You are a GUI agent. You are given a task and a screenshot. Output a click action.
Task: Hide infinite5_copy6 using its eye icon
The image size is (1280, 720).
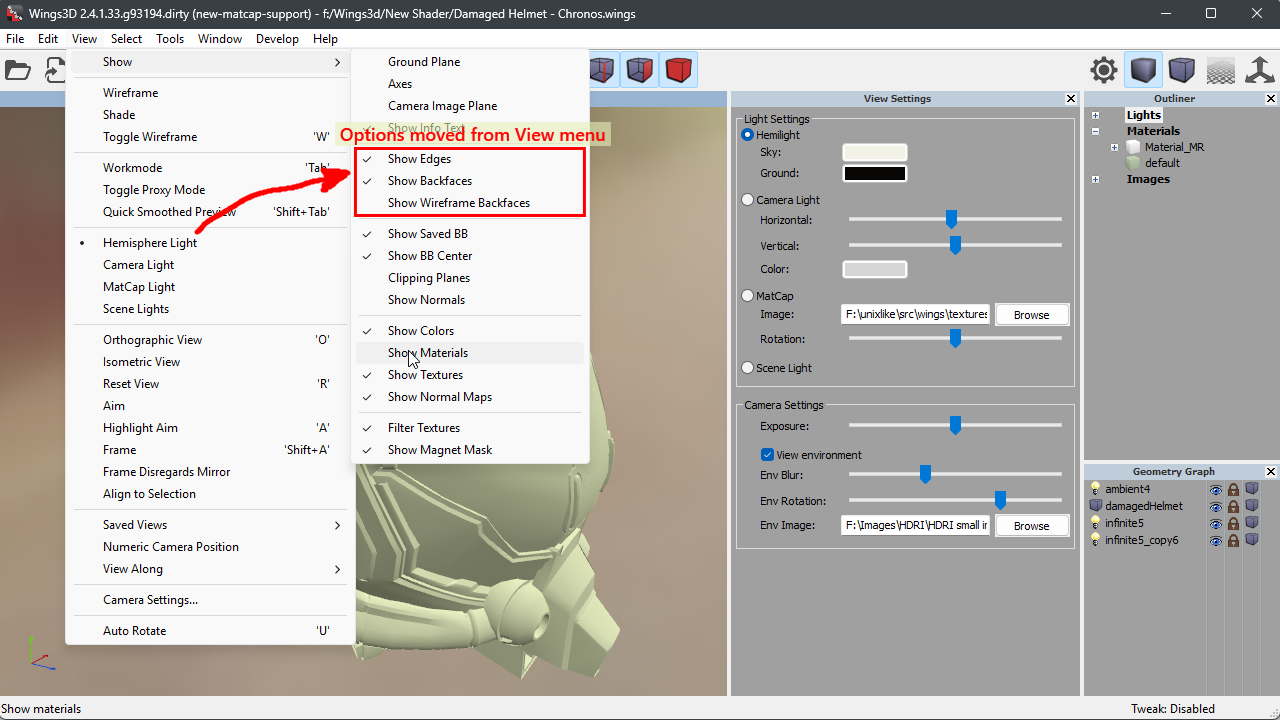click(x=1216, y=541)
